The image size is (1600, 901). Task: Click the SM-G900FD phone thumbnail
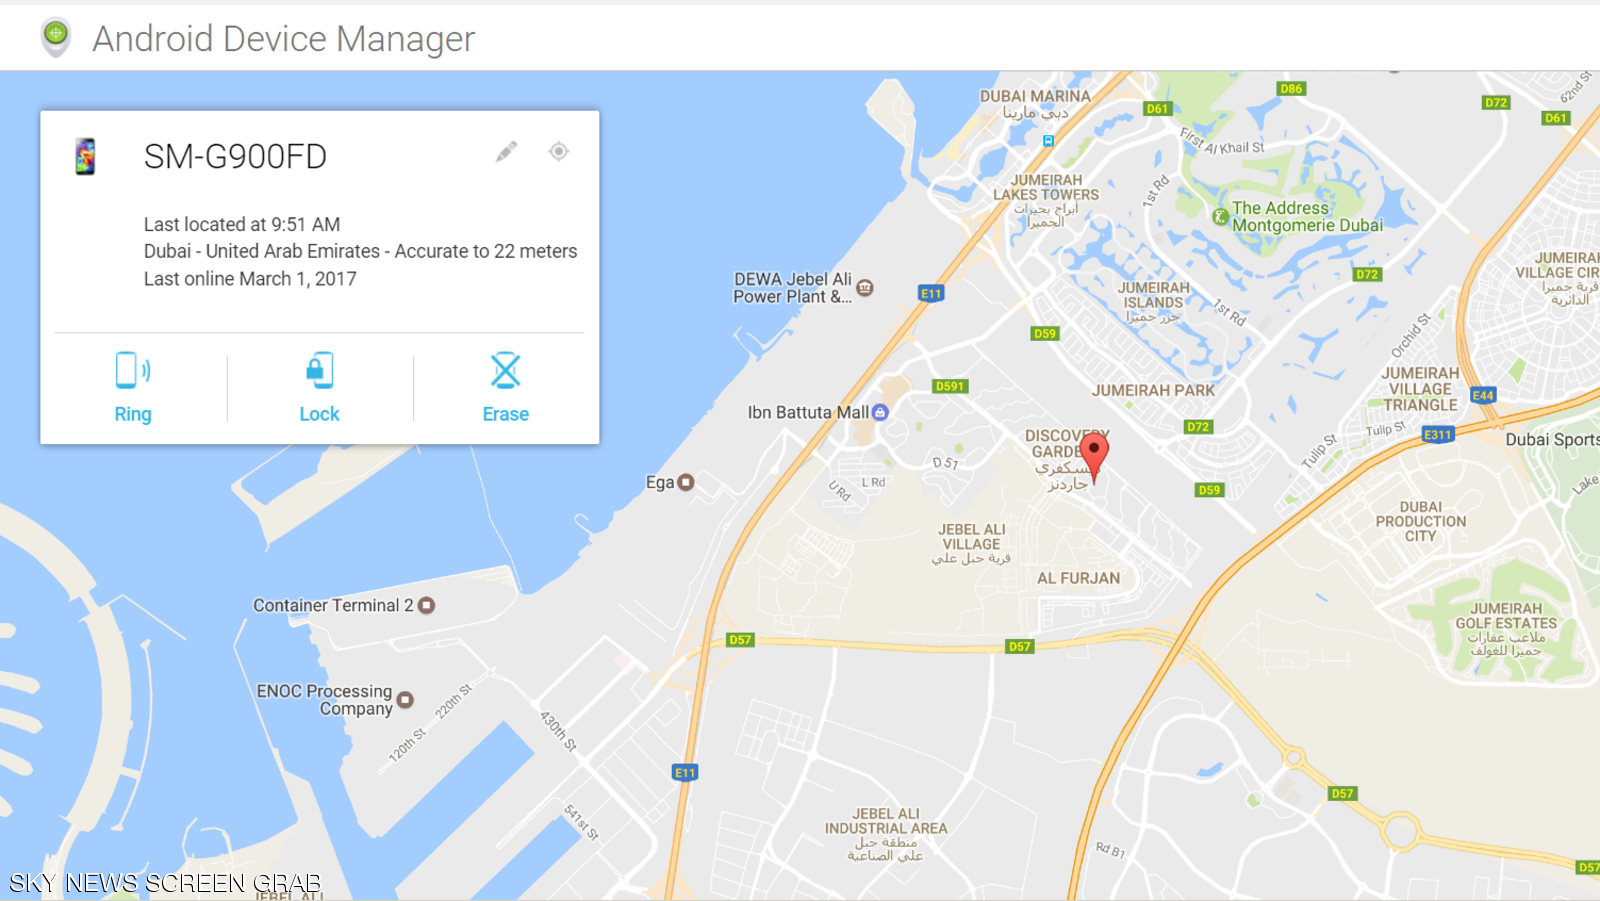point(86,157)
